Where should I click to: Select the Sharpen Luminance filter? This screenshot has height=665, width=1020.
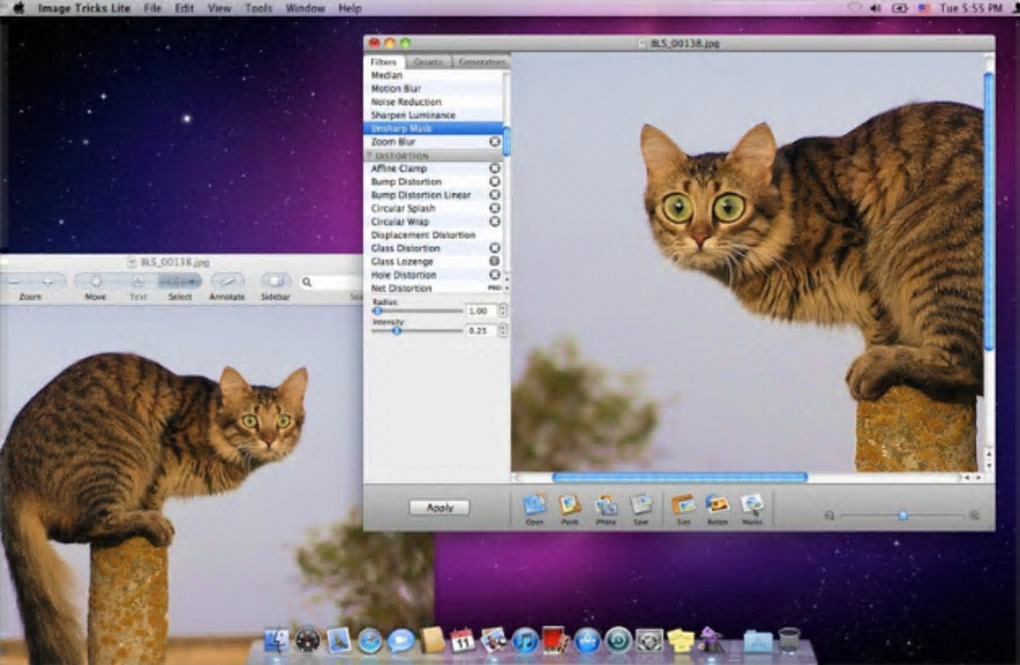pyautogui.click(x=433, y=115)
